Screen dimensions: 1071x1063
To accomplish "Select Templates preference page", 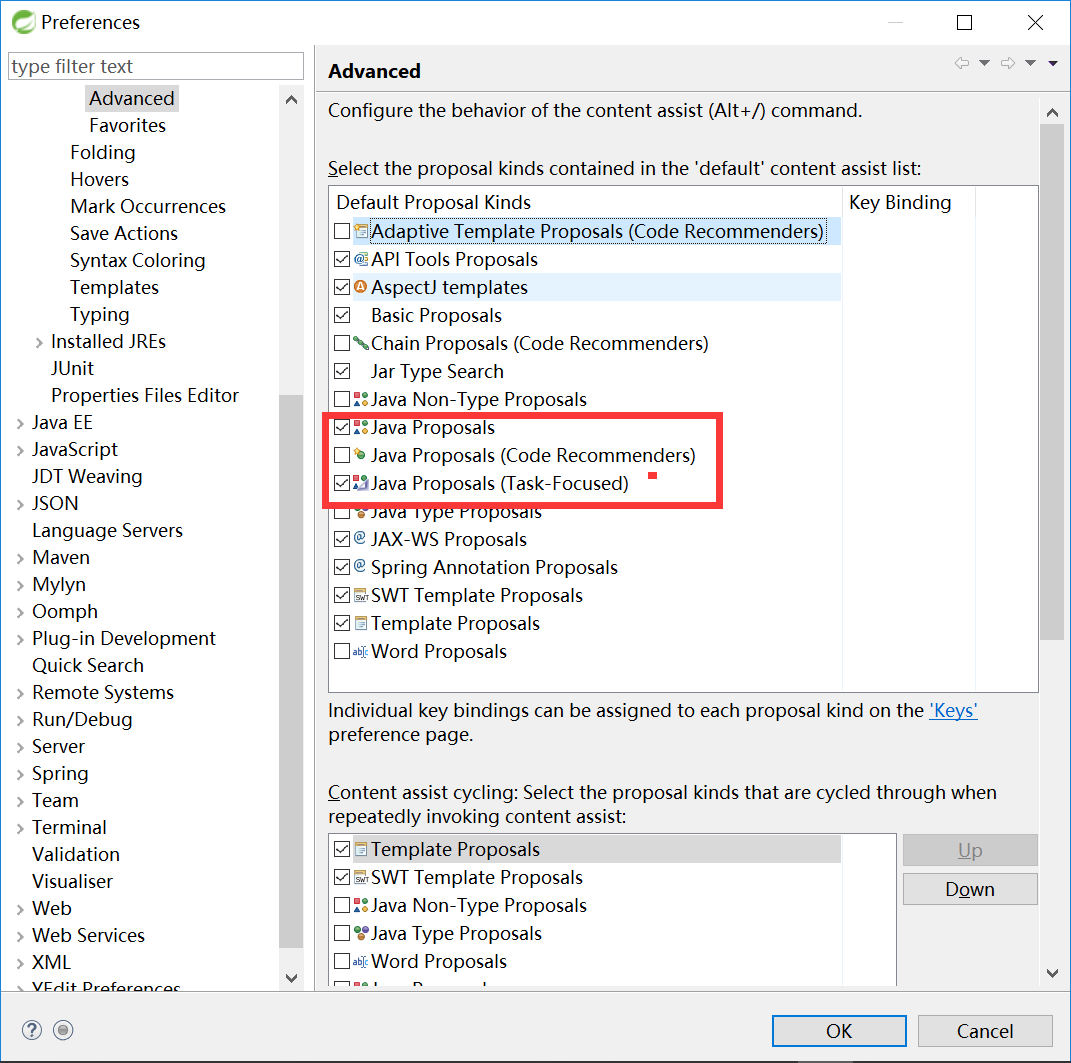I will (114, 287).
